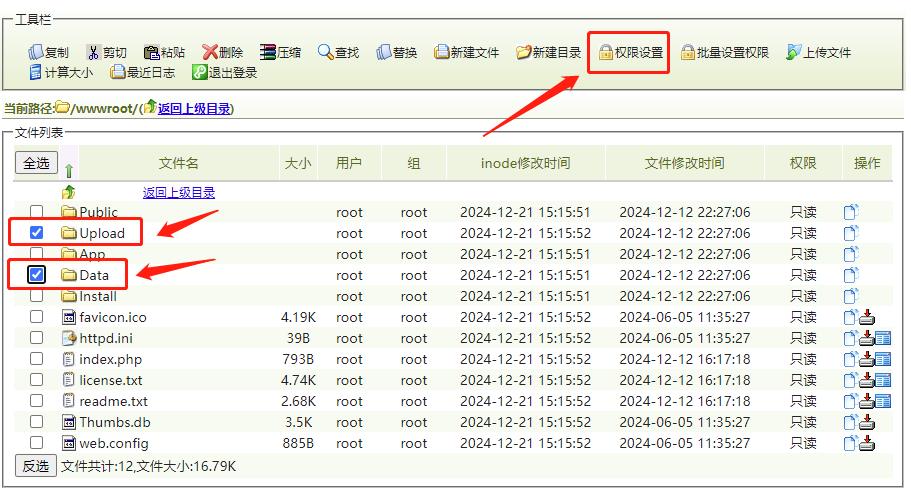The image size is (911, 504).
Task: Click the 上传文件 (upload file) icon
Action: (x=794, y=52)
